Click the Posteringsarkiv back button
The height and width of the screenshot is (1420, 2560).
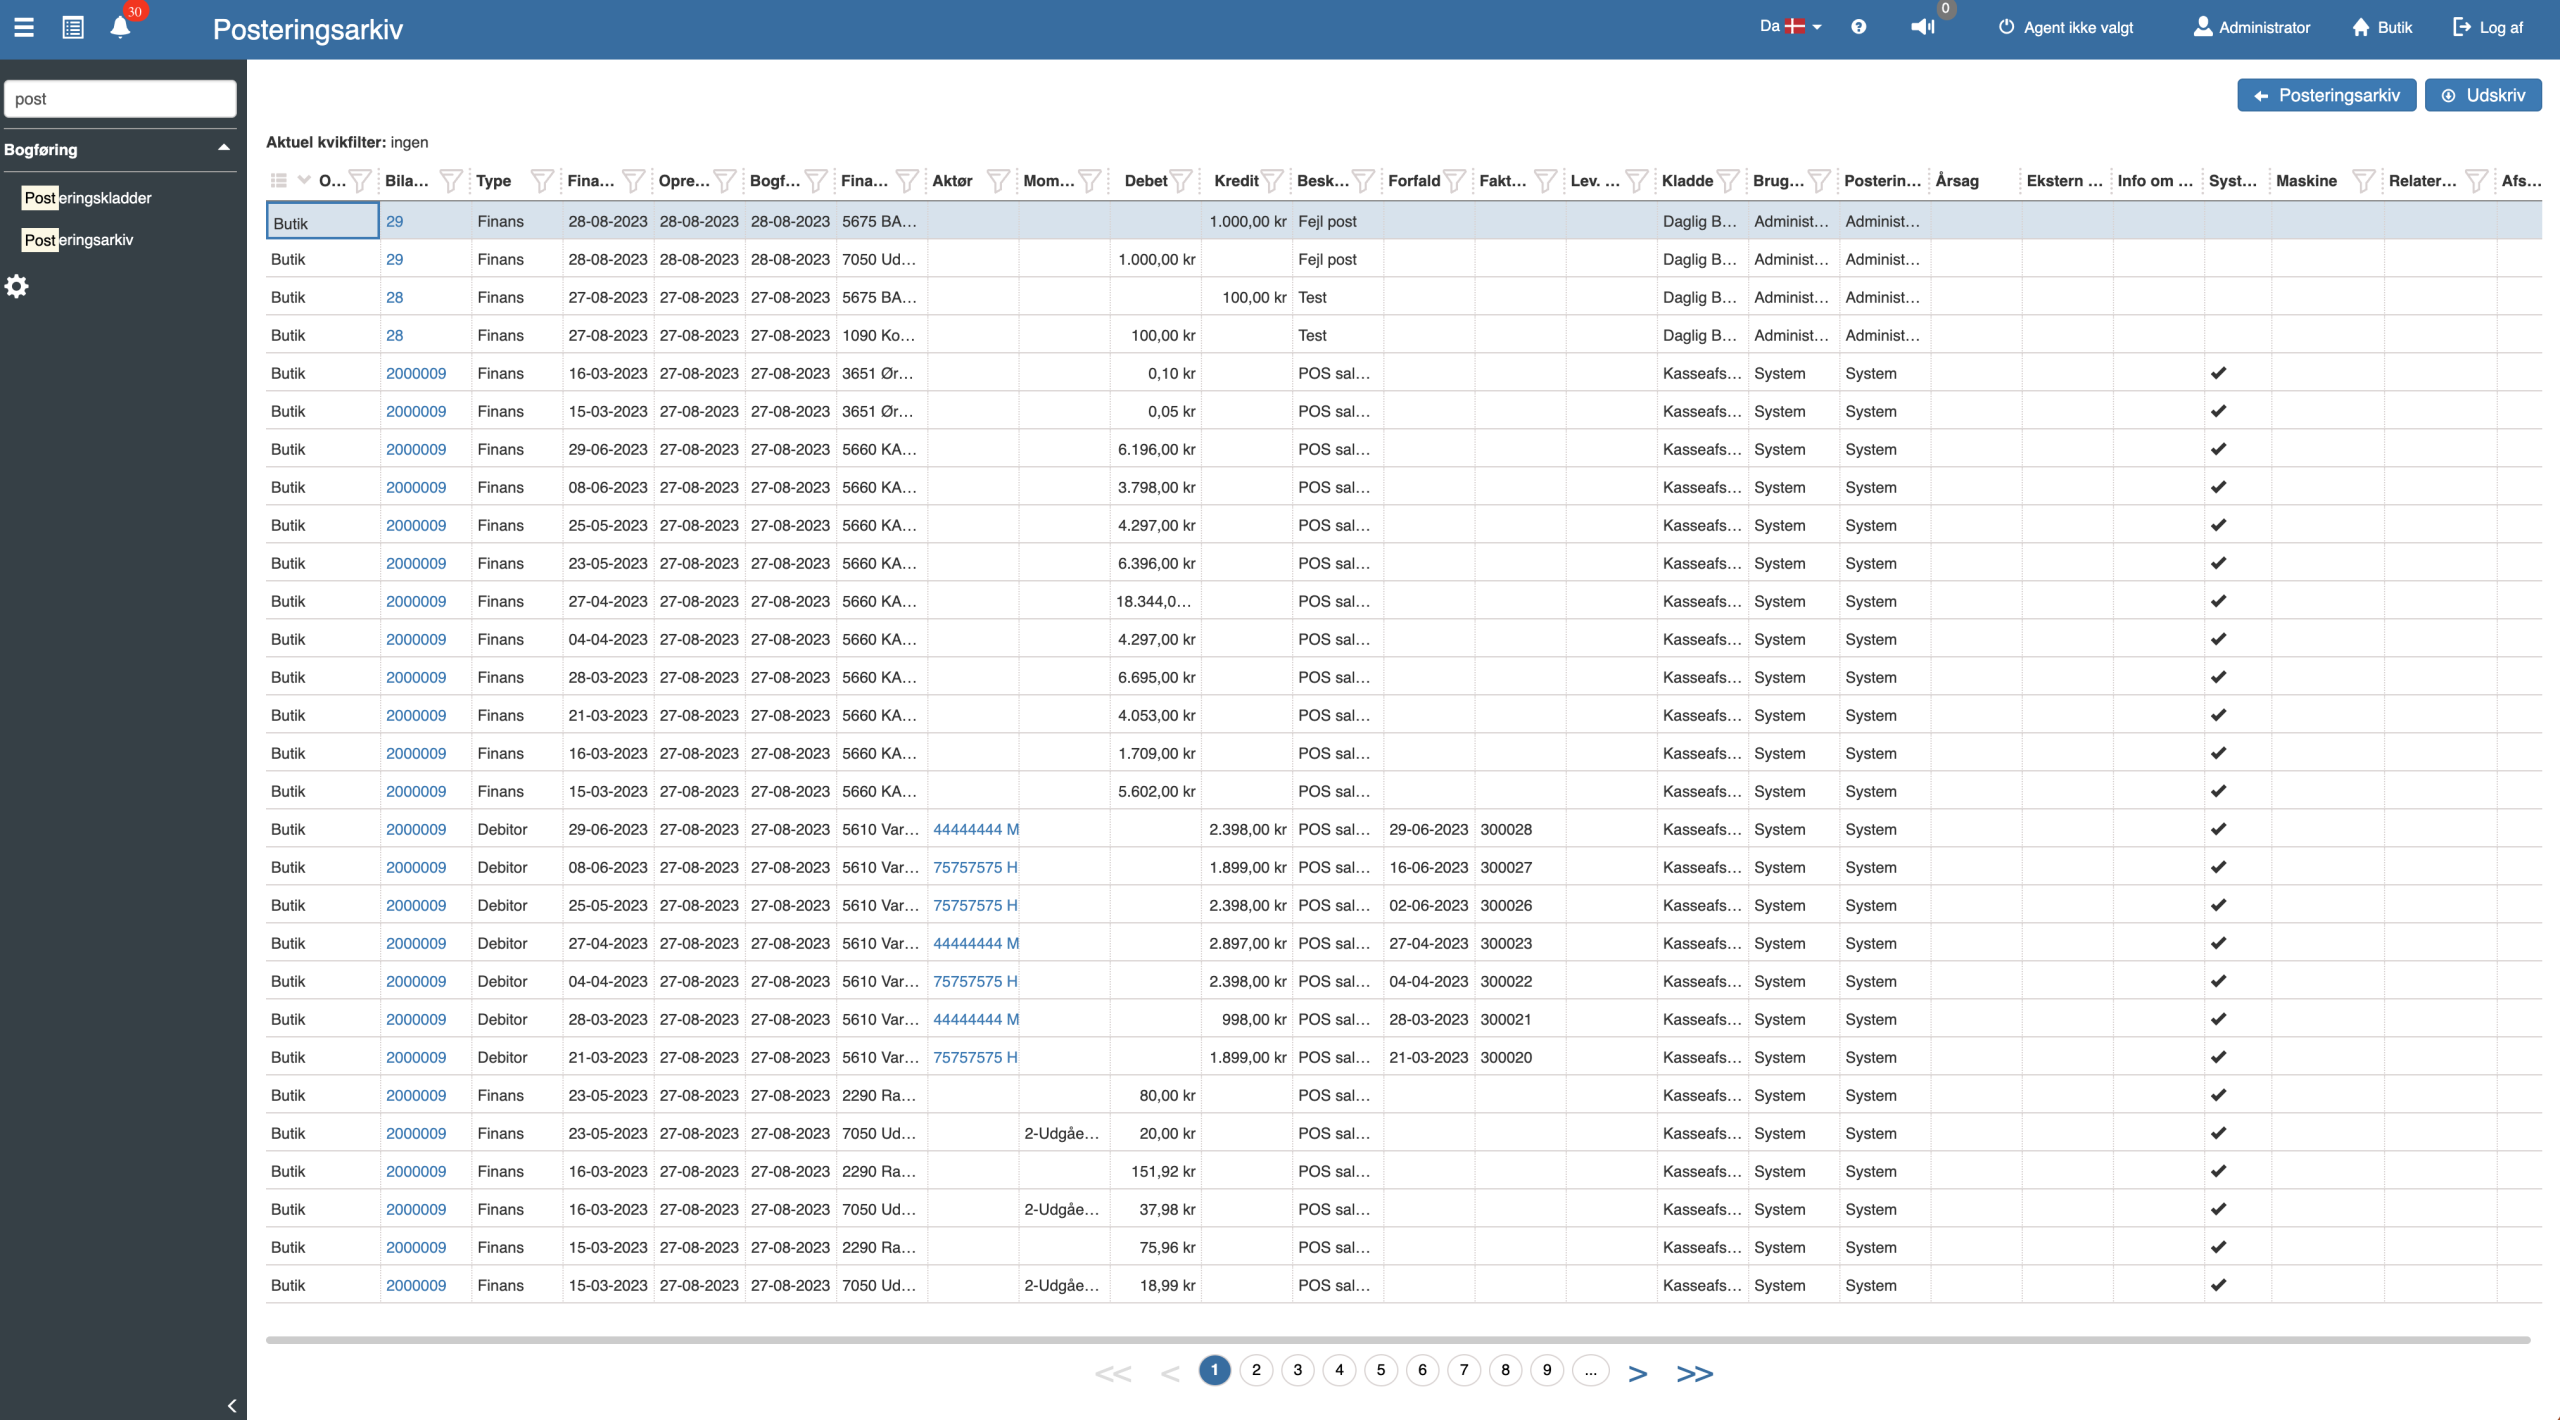pyautogui.click(x=2326, y=95)
